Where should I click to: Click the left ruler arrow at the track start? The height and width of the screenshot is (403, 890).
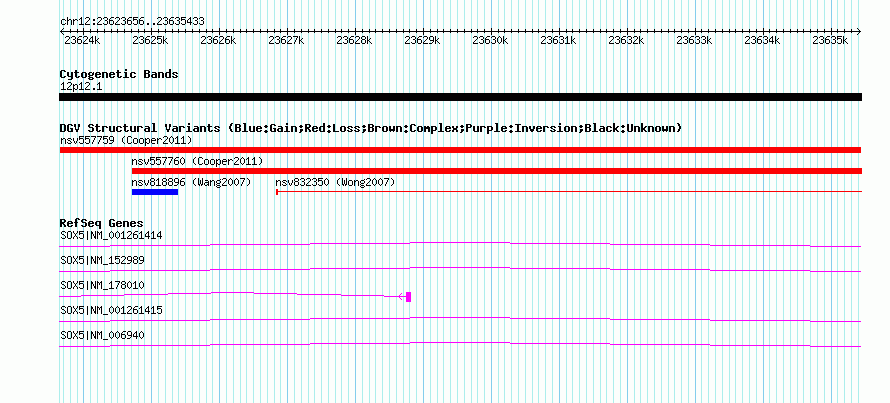click(x=62, y=31)
